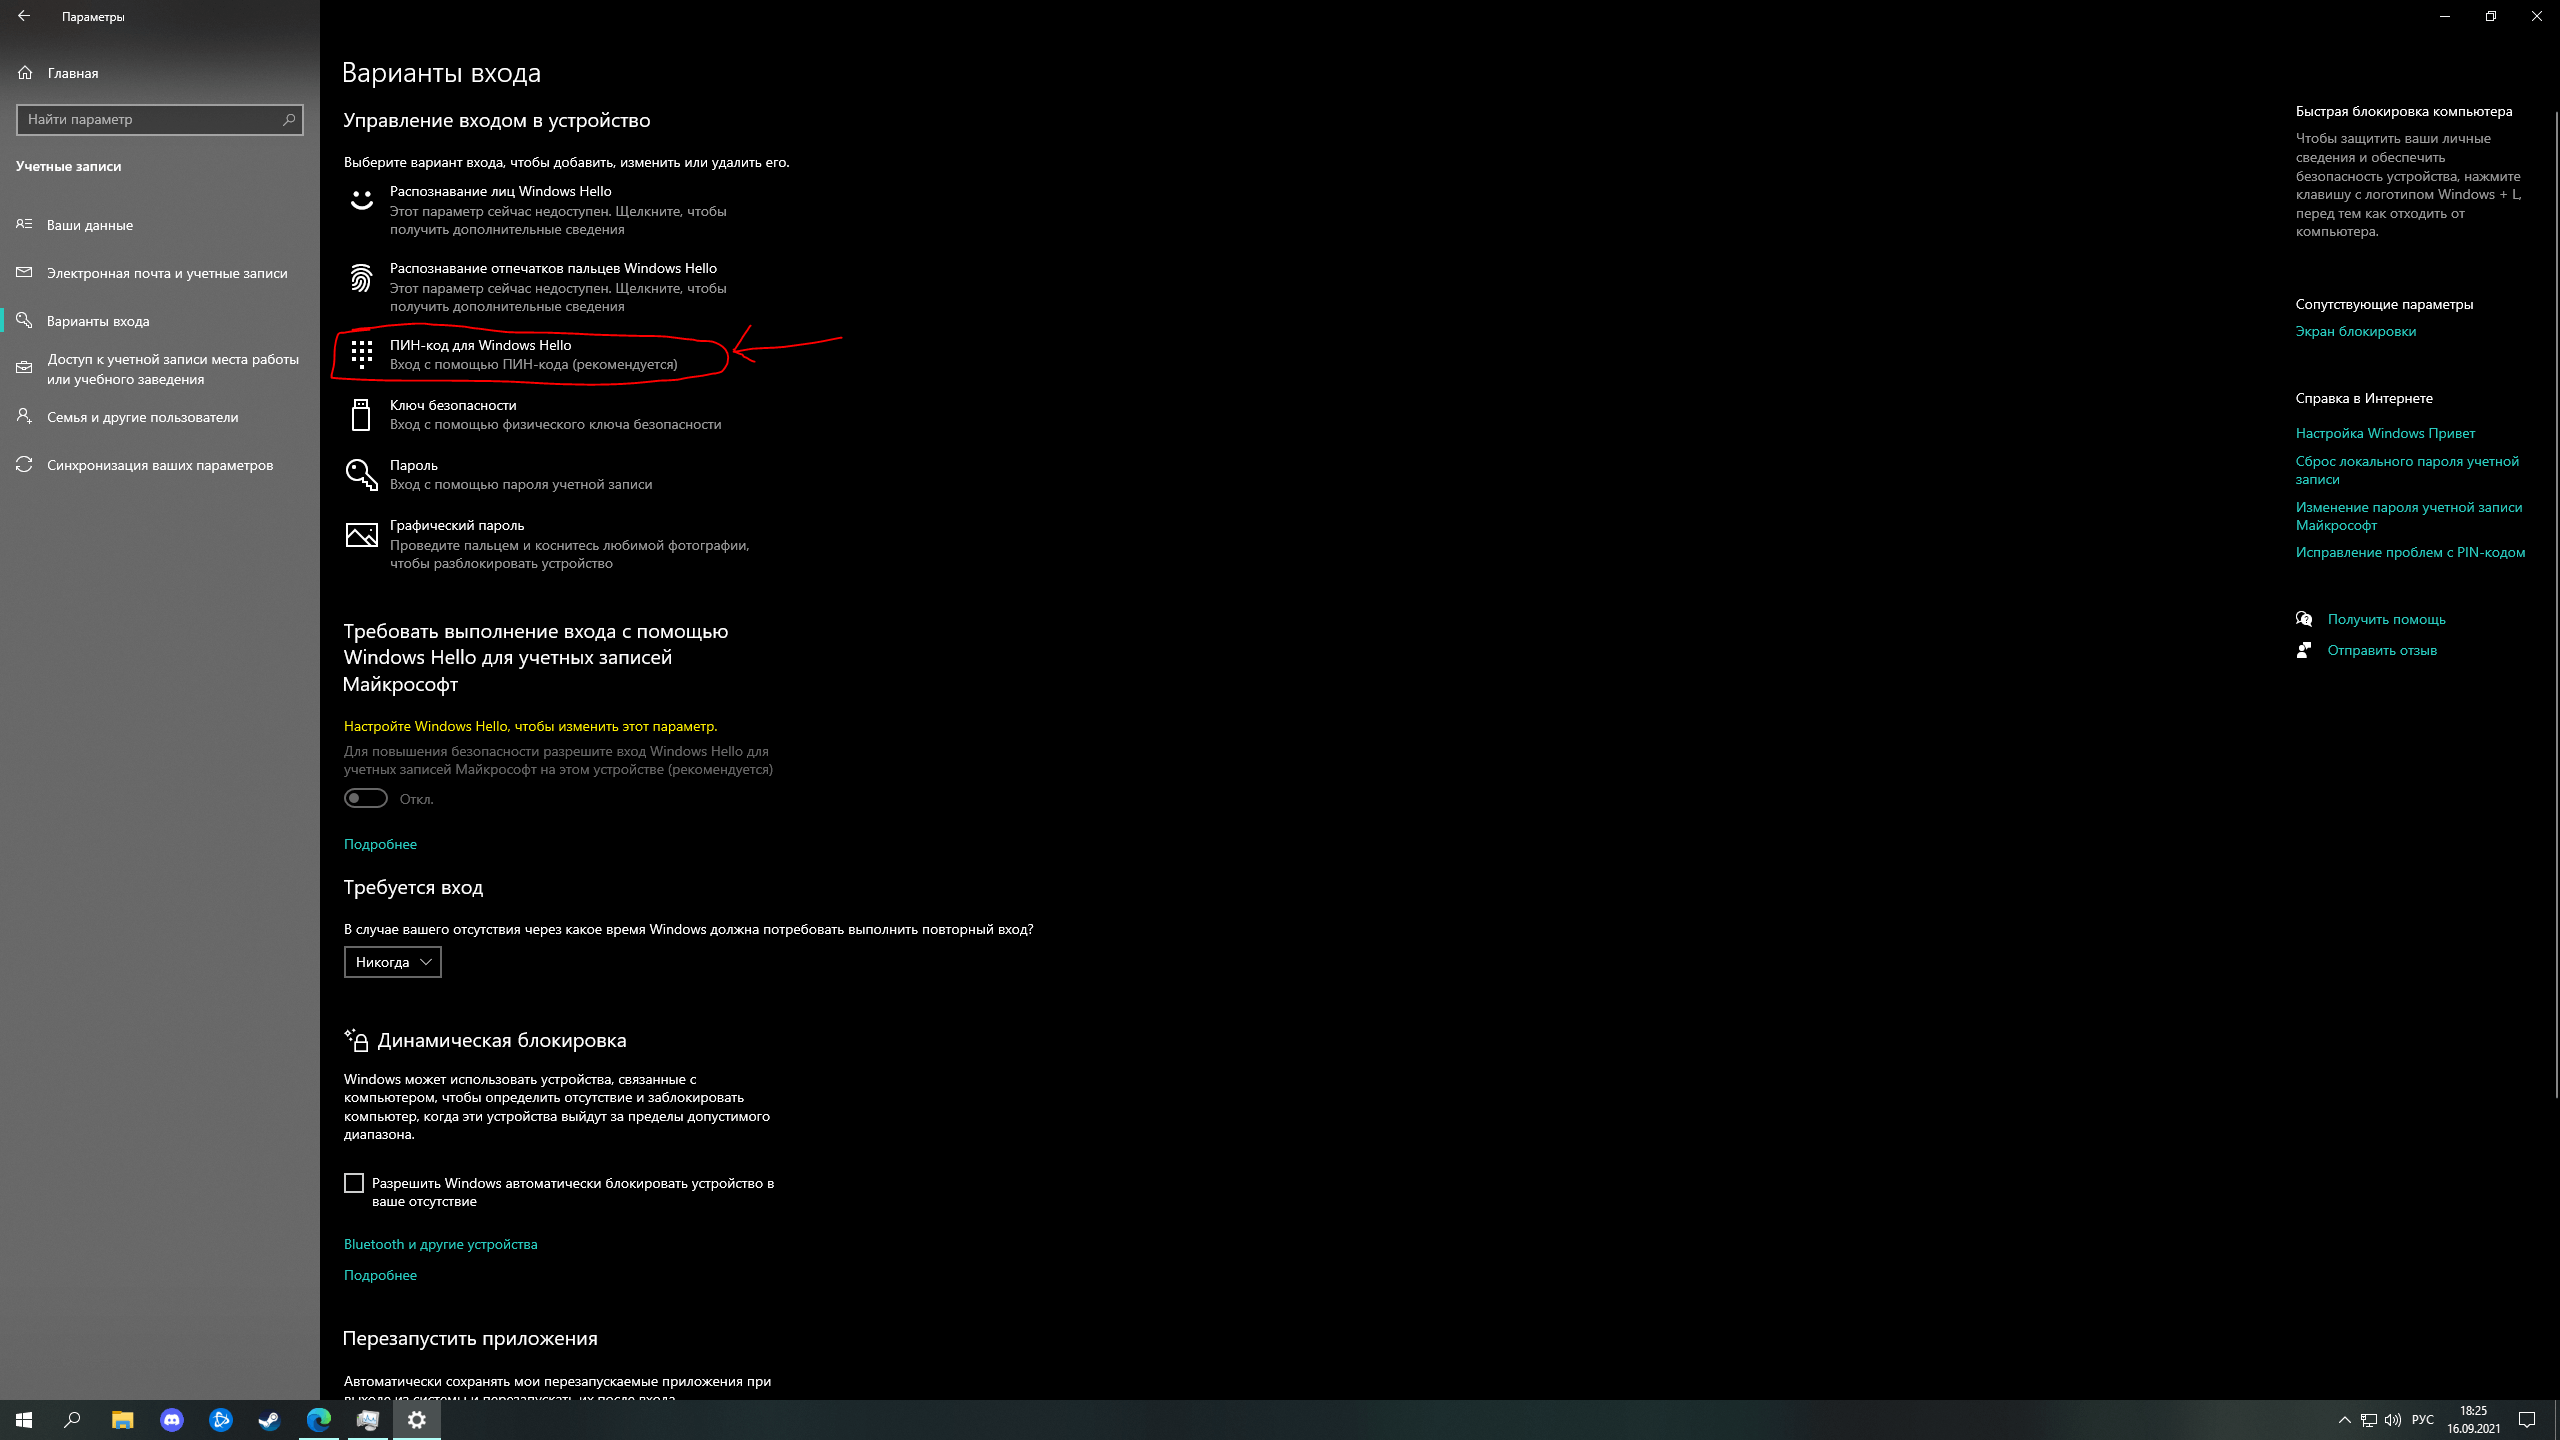
Task: Show hidden system tray icons
Action: [x=2345, y=1420]
